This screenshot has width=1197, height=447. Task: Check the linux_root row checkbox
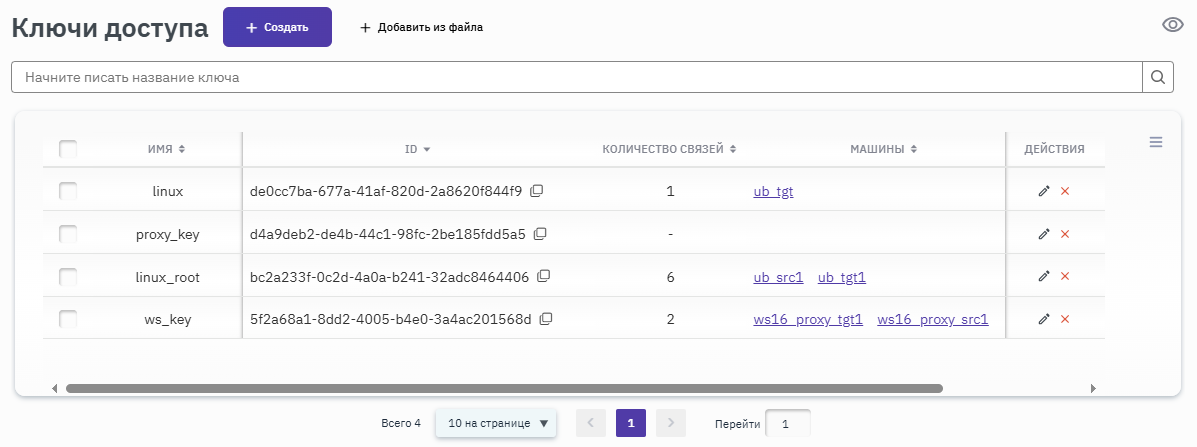coord(68,277)
